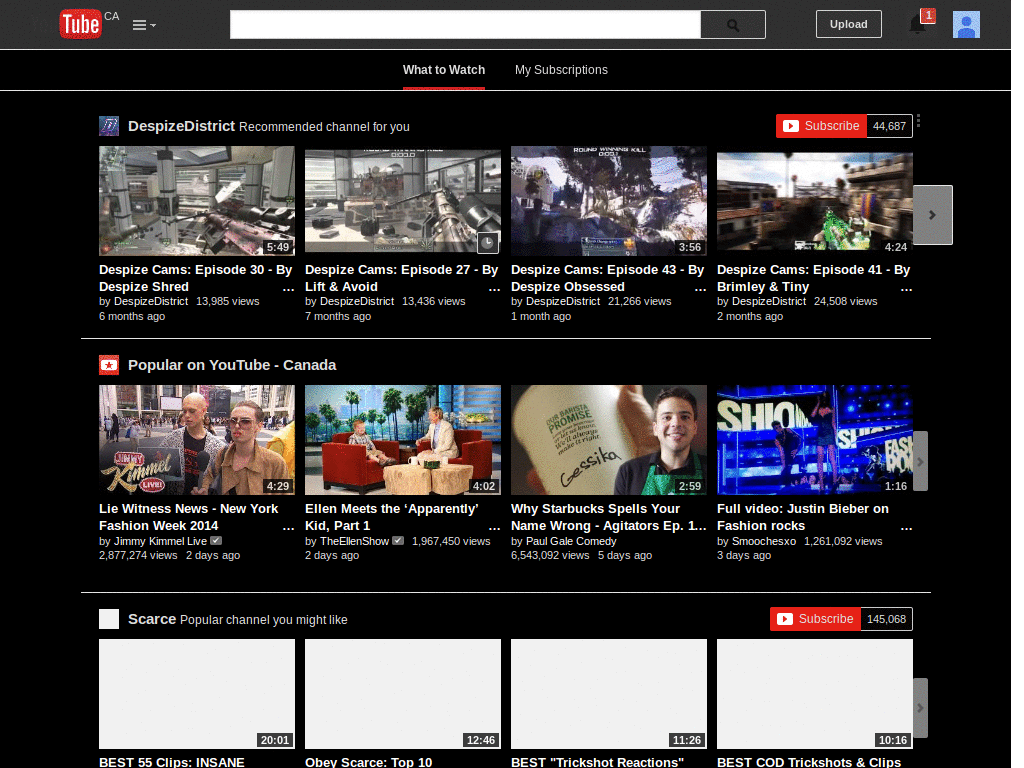Viewport: 1024px width, 768px height.
Task: Click the Upload button
Action: point(848,24)
